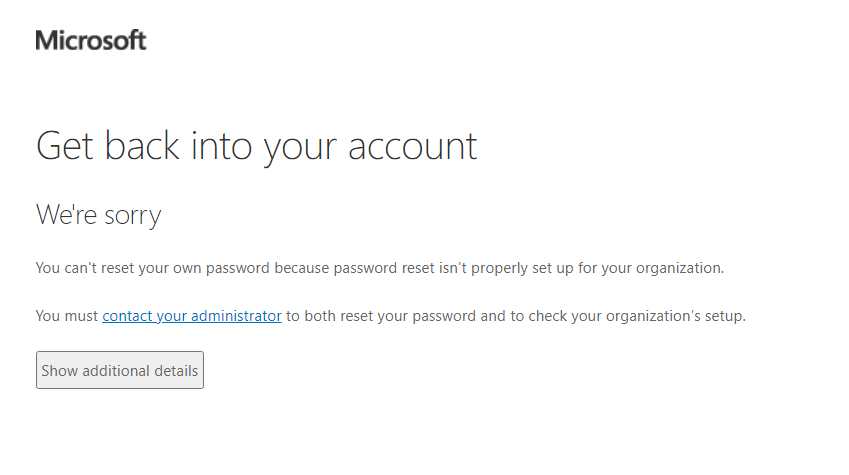Viewport: 849px width, 475px height.
Task: Click the word 'sorry' in the subheading
Action: [133, 217]
